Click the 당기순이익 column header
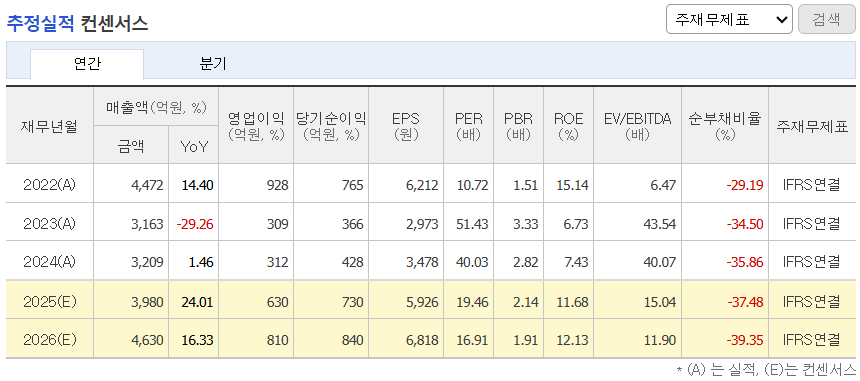This screenshot has height=381, width=860. pos(331,126)
